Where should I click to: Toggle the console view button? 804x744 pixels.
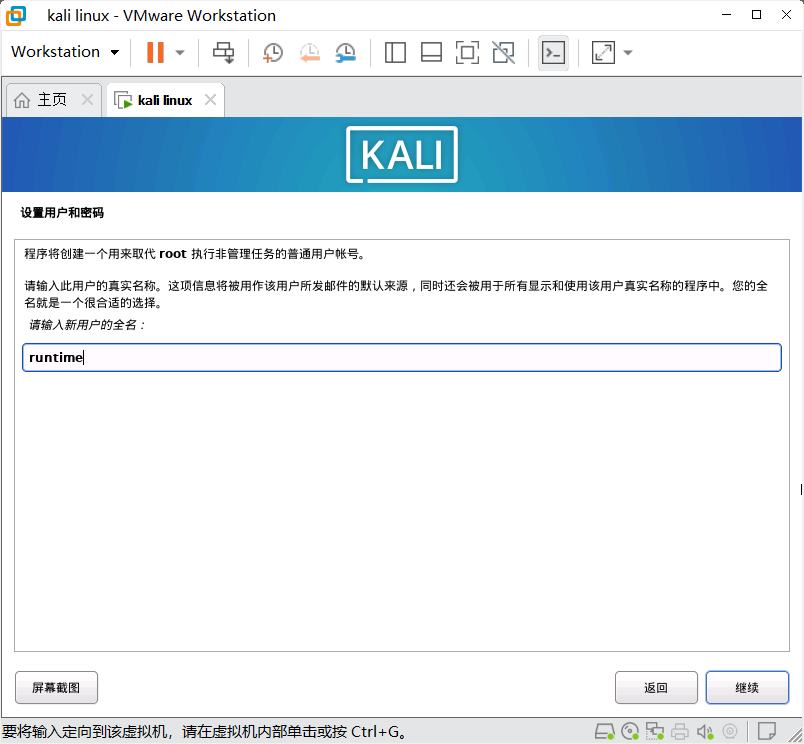[553, 52]
